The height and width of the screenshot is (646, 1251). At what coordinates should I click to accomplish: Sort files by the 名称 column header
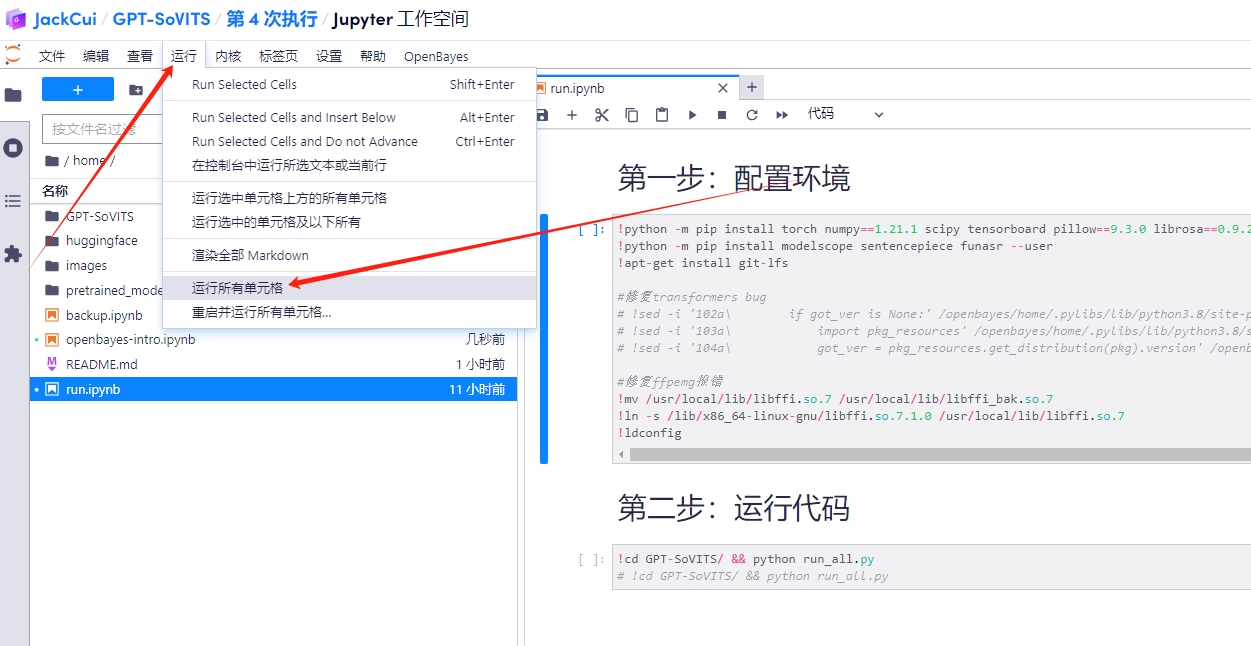pyautogui.click(x=55, y=191)
